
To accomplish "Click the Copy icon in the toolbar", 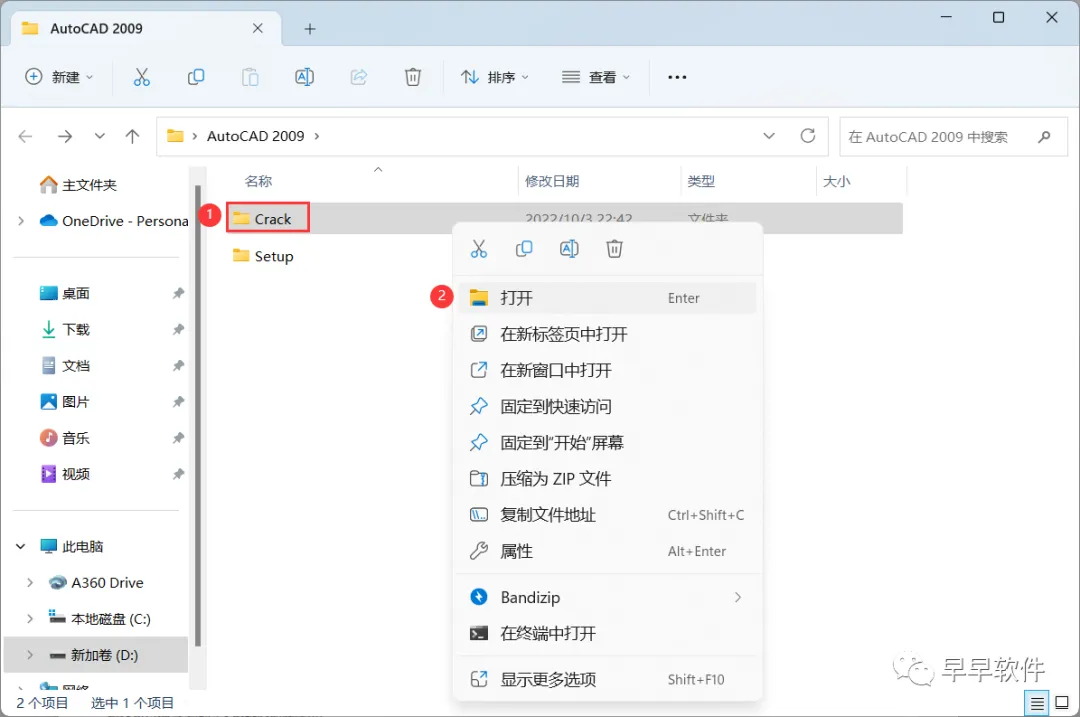I will point(196,77).
